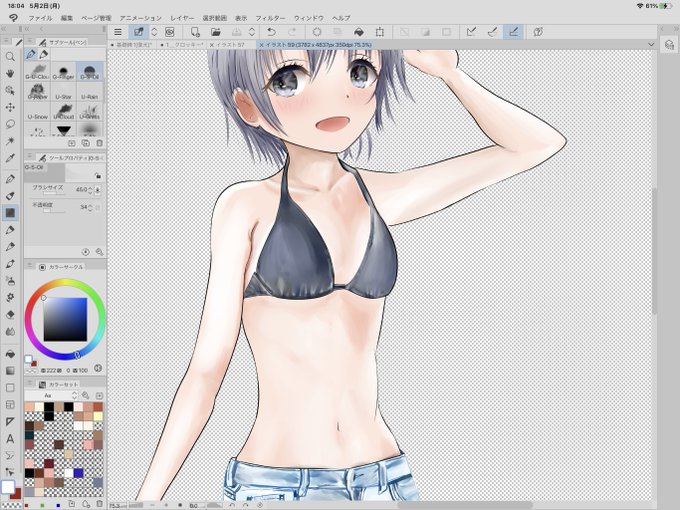Select marker group tab in sub tool
680x510 pixels.
click(x=44, y=54)
